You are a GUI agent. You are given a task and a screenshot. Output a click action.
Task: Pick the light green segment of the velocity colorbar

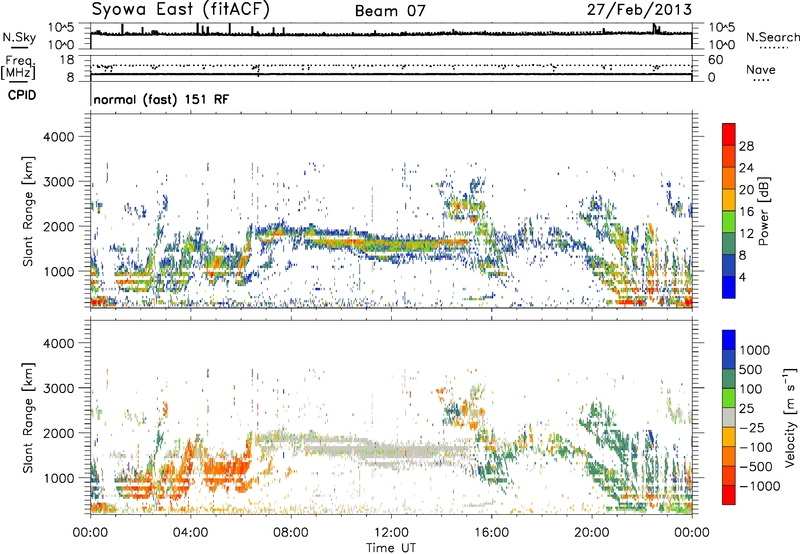[729, 398]
